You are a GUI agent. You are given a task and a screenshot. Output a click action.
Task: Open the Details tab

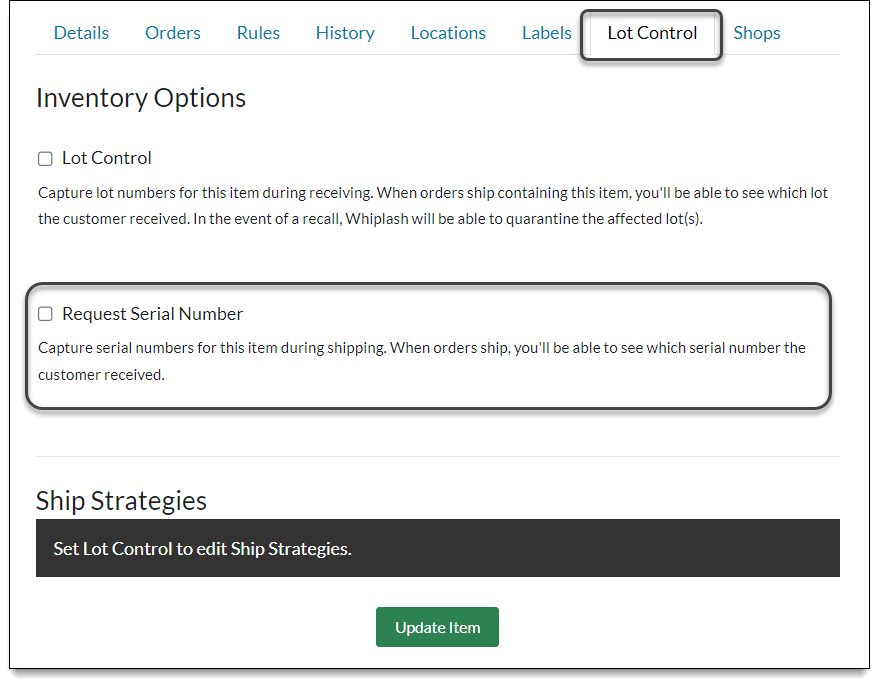click(81, 33)
